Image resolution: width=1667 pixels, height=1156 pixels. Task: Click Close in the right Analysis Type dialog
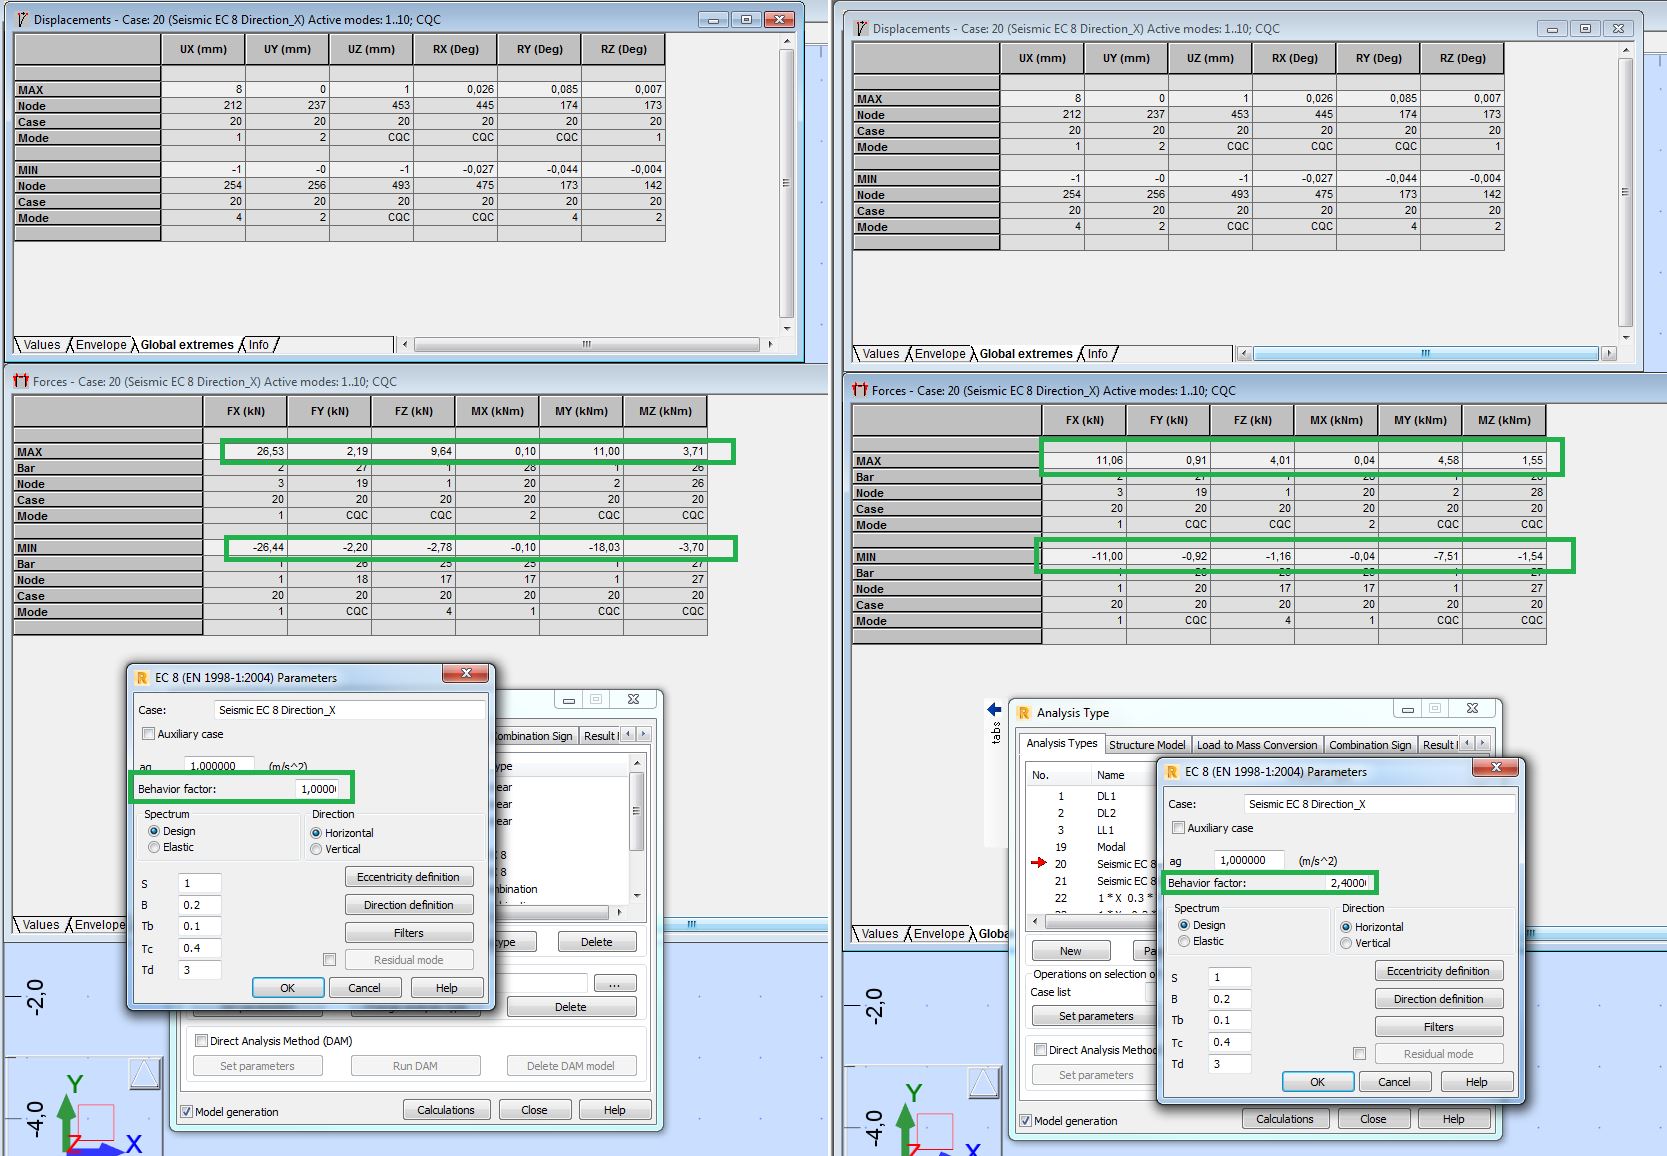pyautogui.click(x=1373, y=1119)
